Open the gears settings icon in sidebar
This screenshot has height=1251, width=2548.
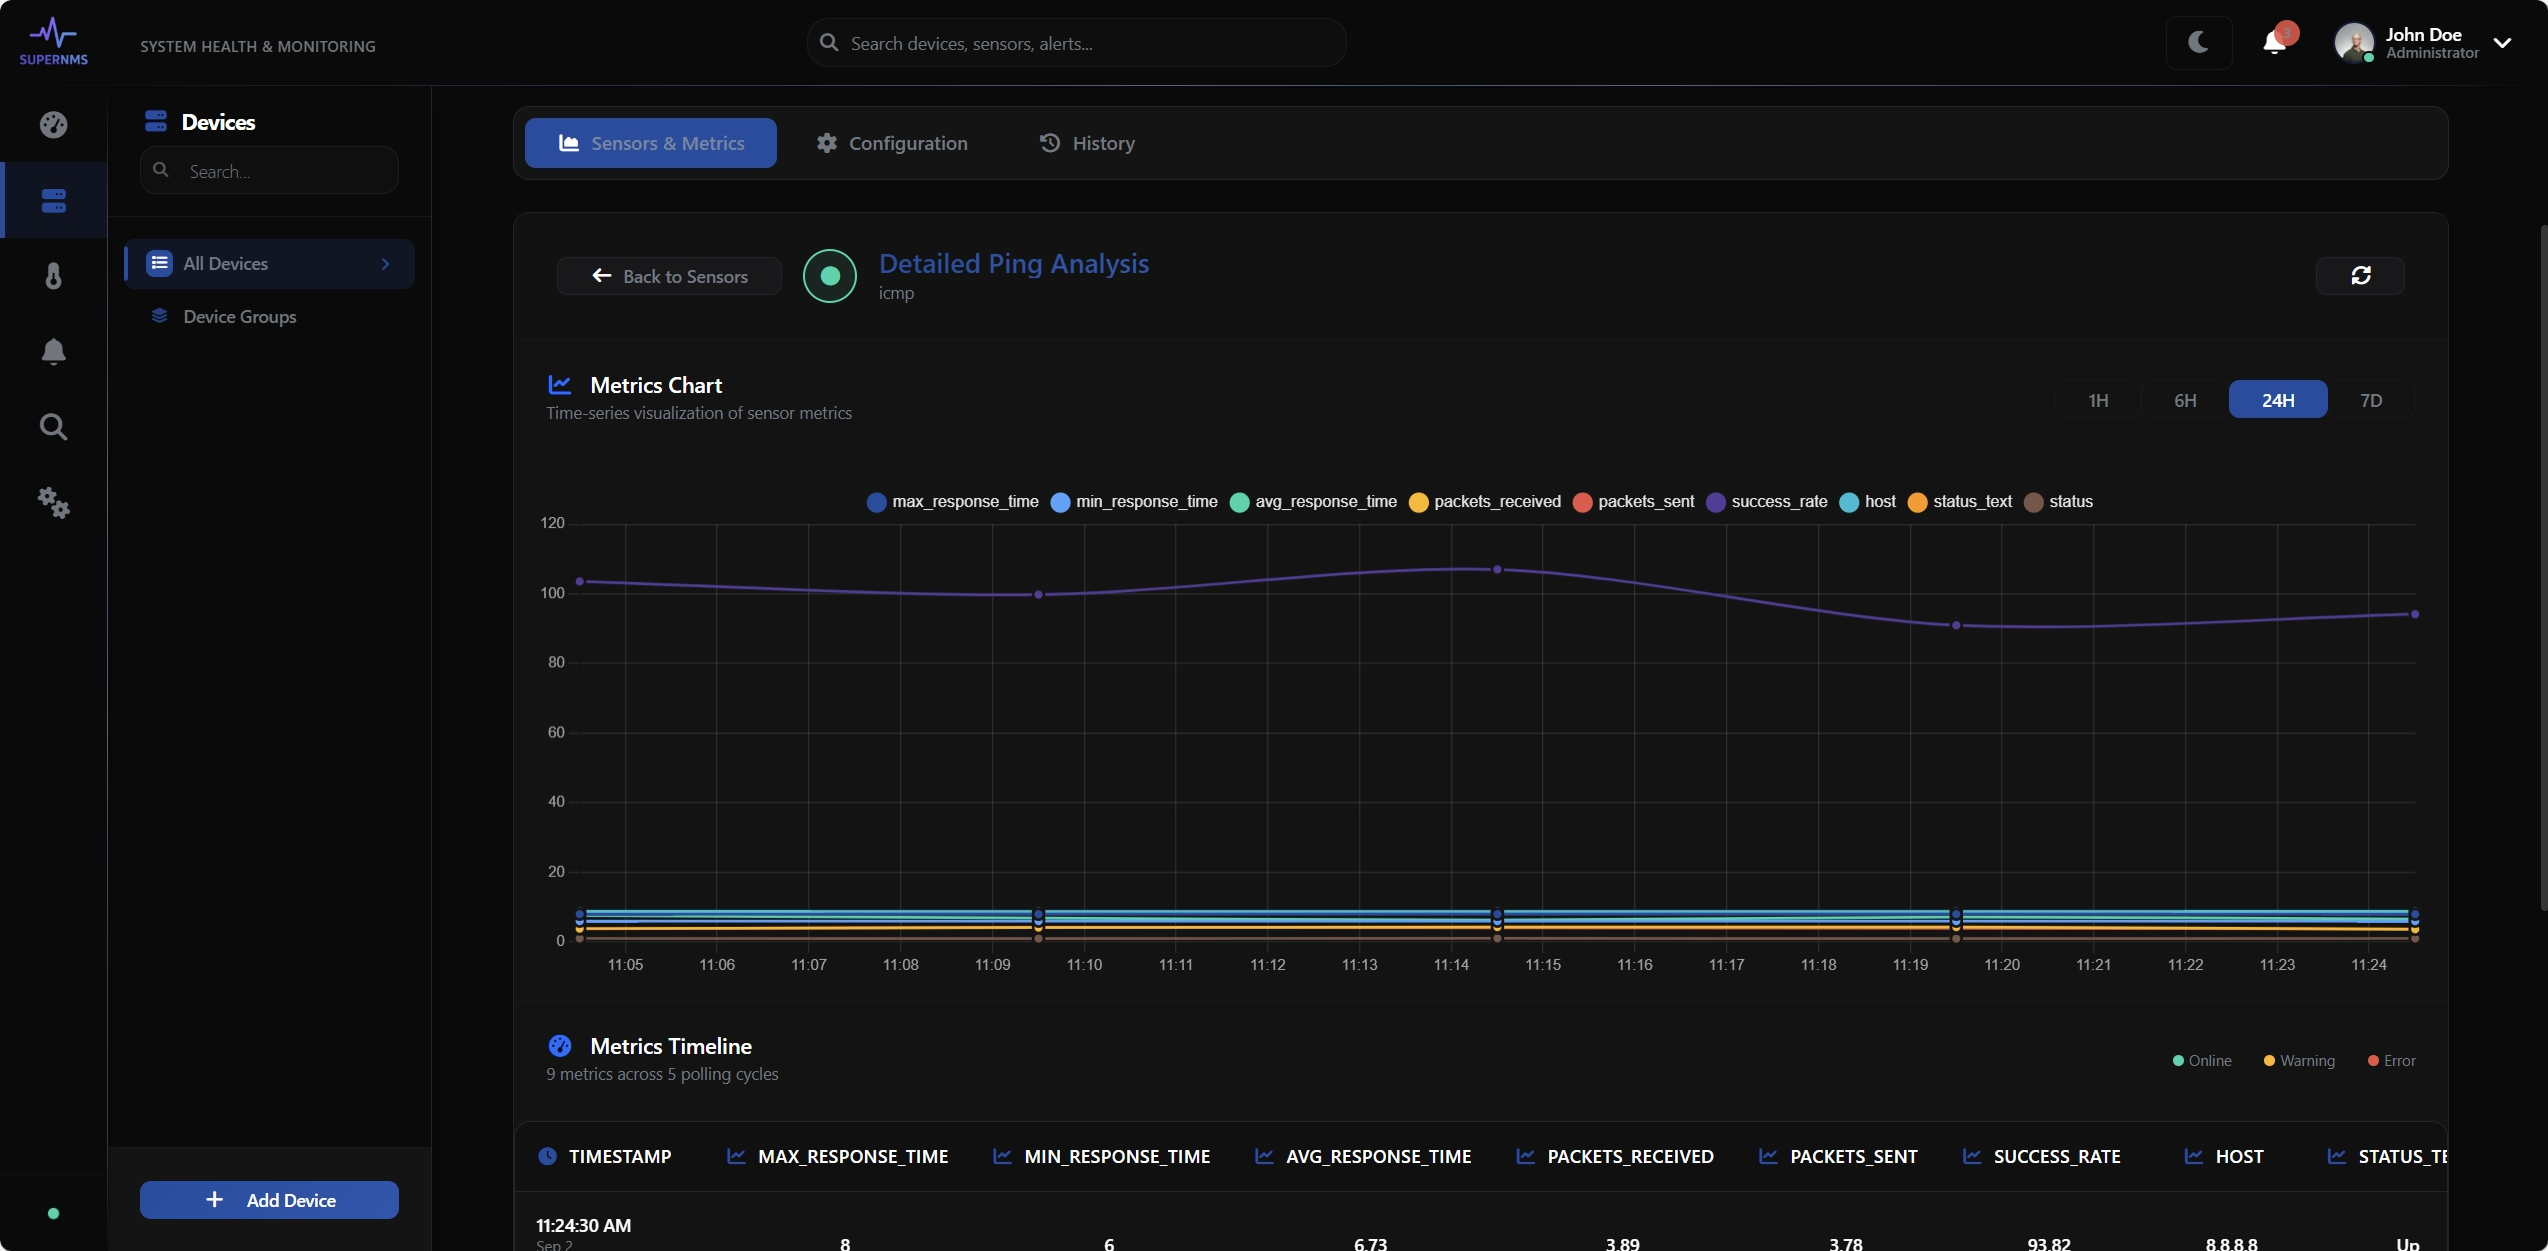[53, 502]
